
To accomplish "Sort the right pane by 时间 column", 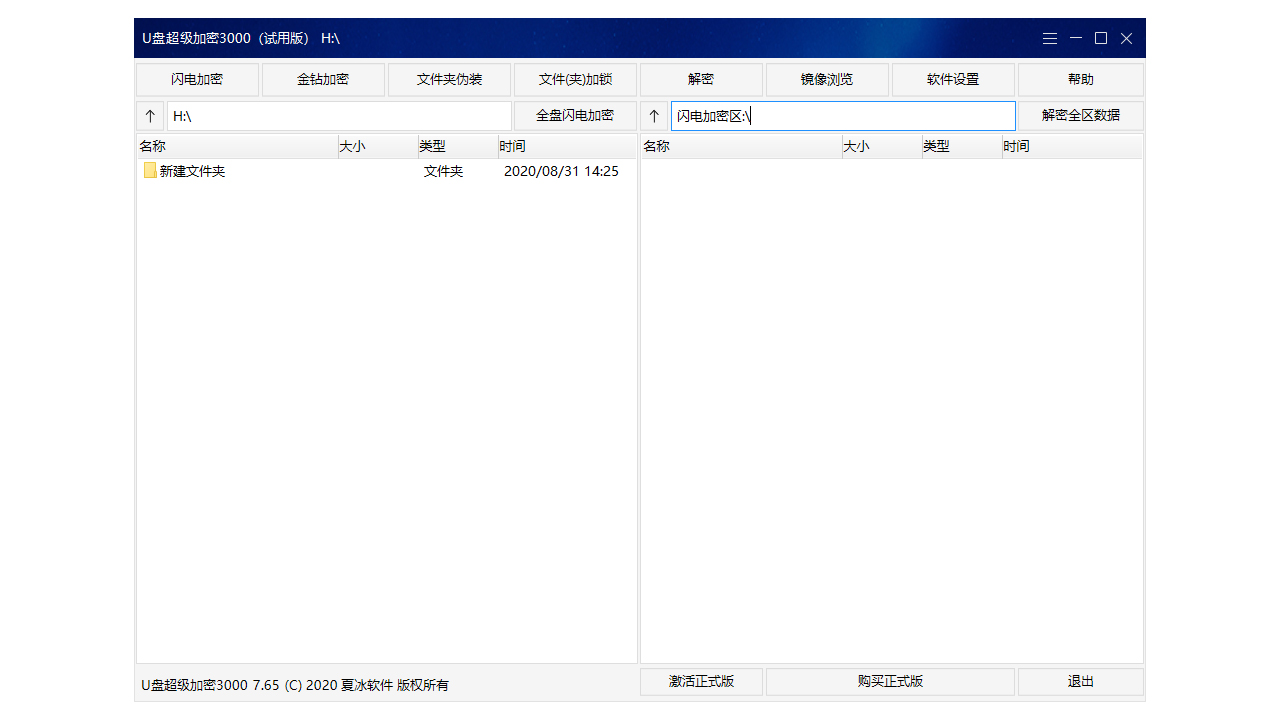I will (1072, 147).
